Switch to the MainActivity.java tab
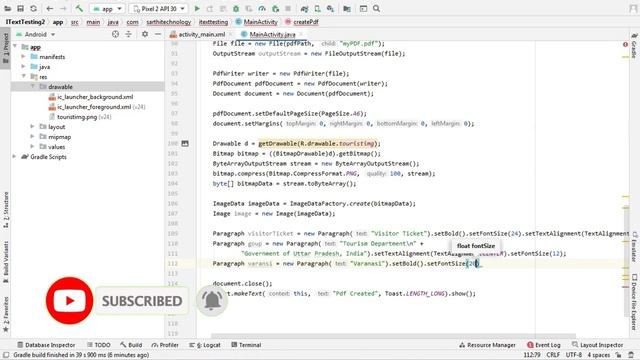The height and width of the screenshot is (360, 640). (x=272, y=35)
